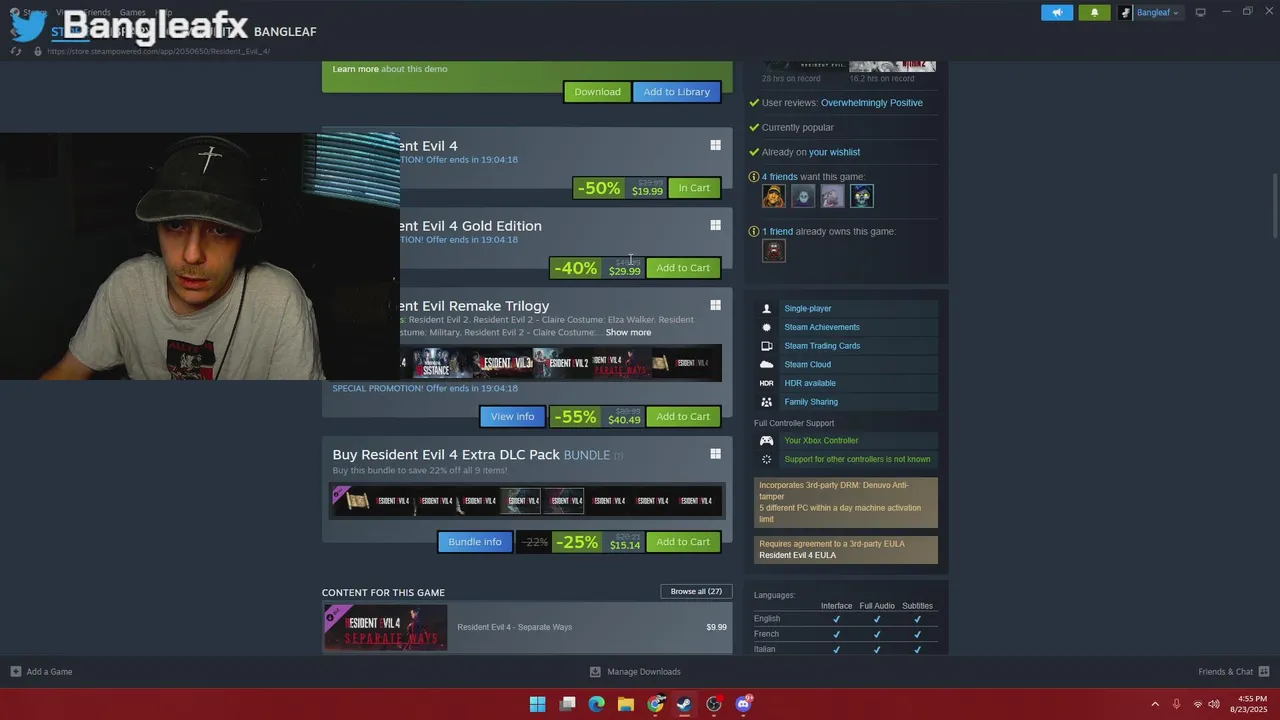Click the Windows icon on Extra DLC Pack
Screen dimensions: 1280x720
tap(715, 454)
